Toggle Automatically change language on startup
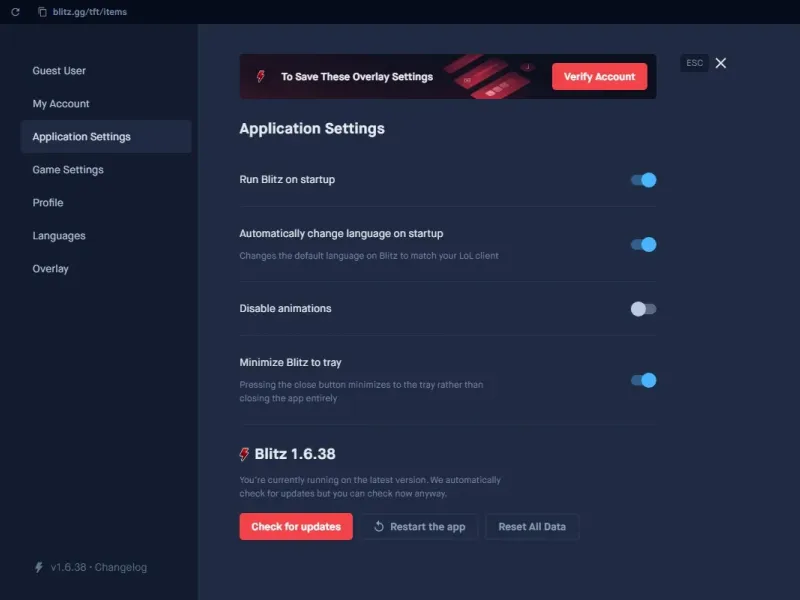This screenshot has width=800, height=600. click(x=643, y=244)
